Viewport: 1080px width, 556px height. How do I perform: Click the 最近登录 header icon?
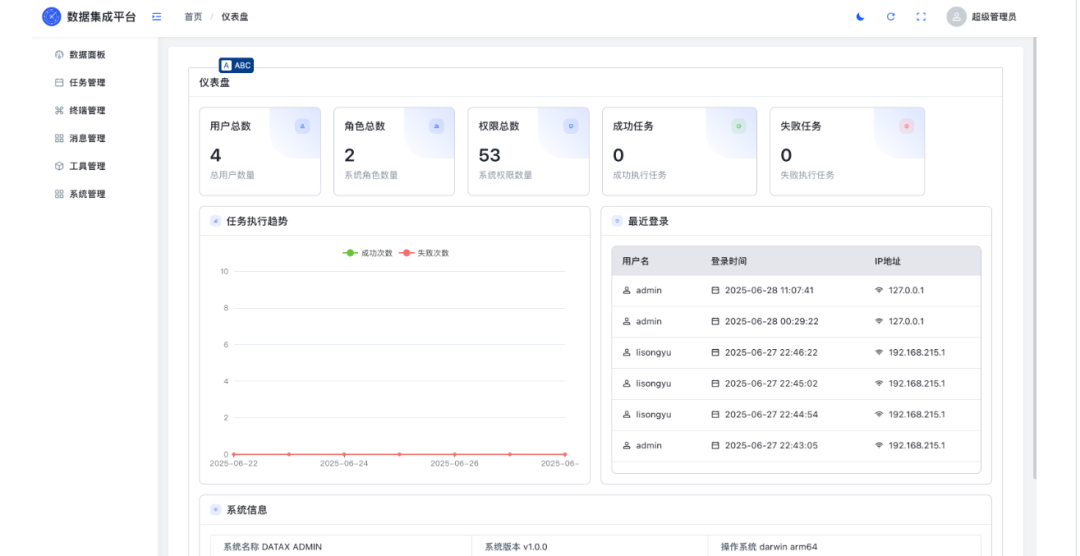coord(617,221)
